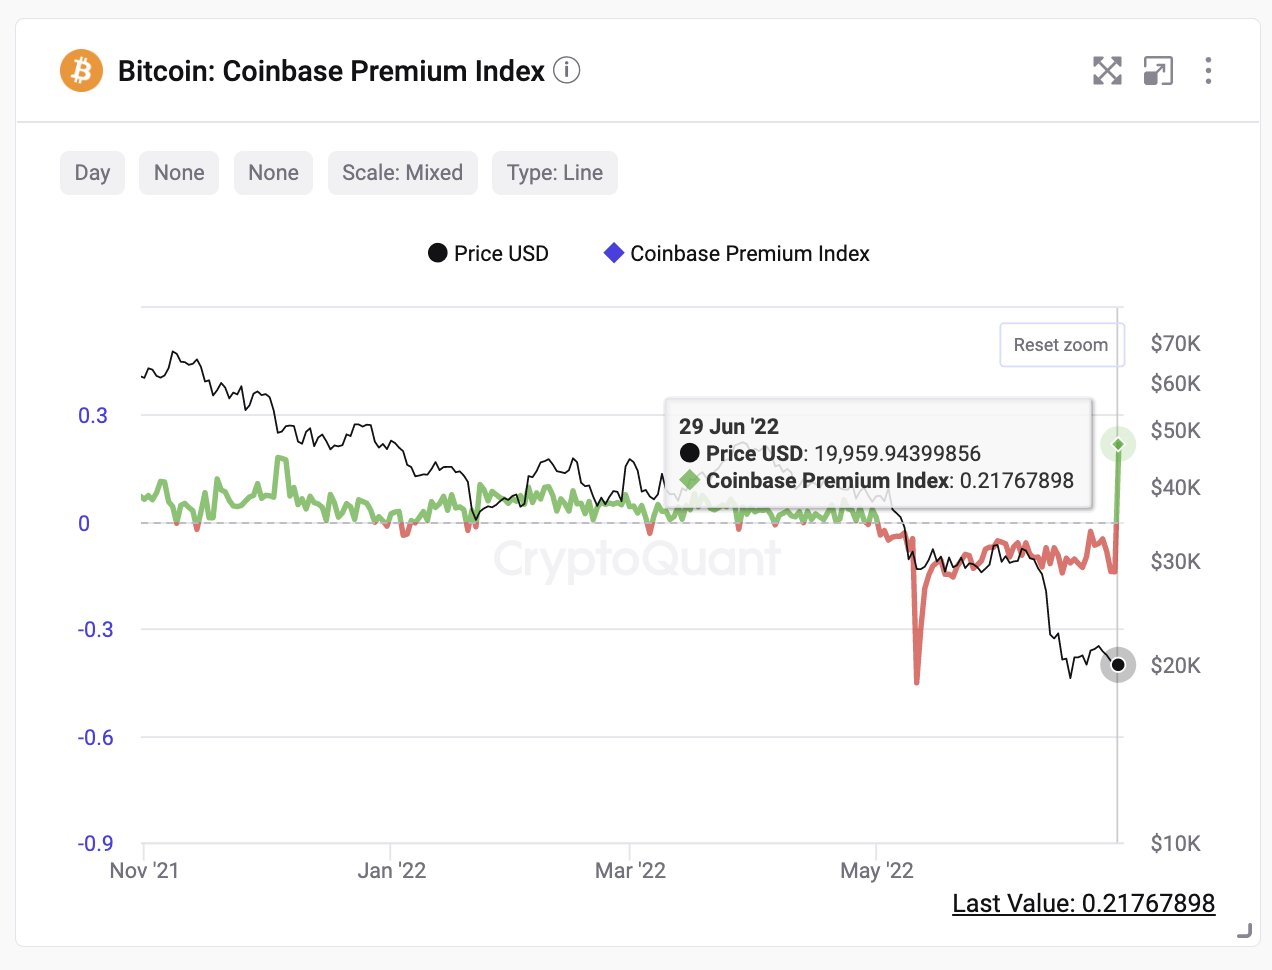Open the three-dot more options menu
The image size is (1272, 970).
click(1208, 71)
